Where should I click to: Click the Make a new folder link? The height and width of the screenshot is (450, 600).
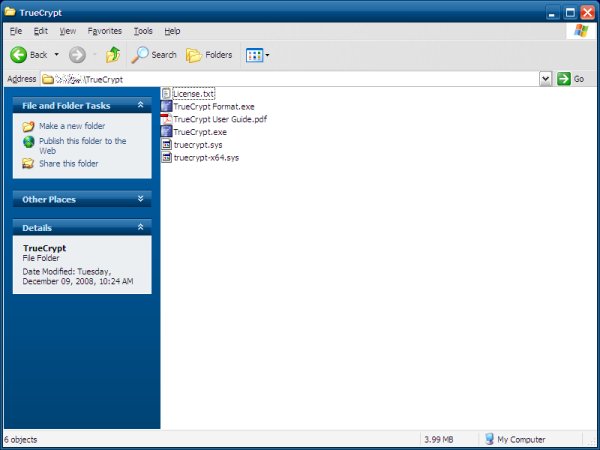click(x=71, y=127)
